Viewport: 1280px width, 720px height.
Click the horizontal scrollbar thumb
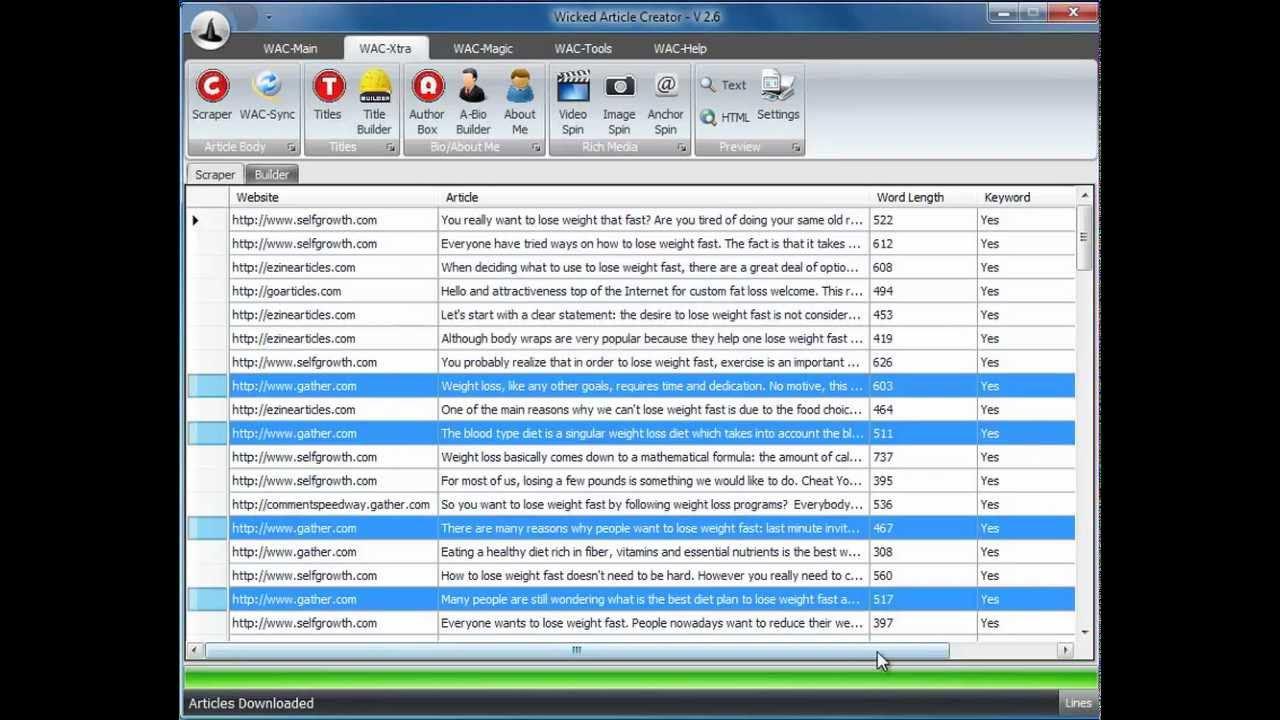(x=577, y=650)
